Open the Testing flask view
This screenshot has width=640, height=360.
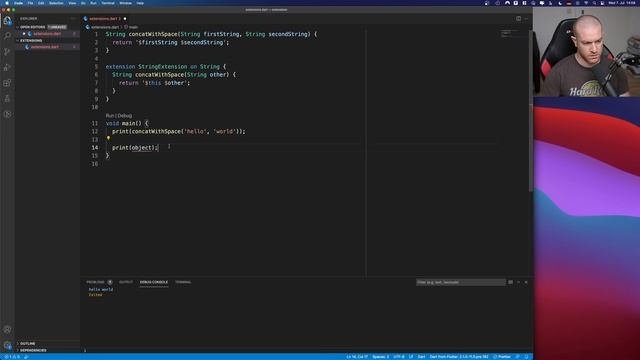tap(7, 99)
